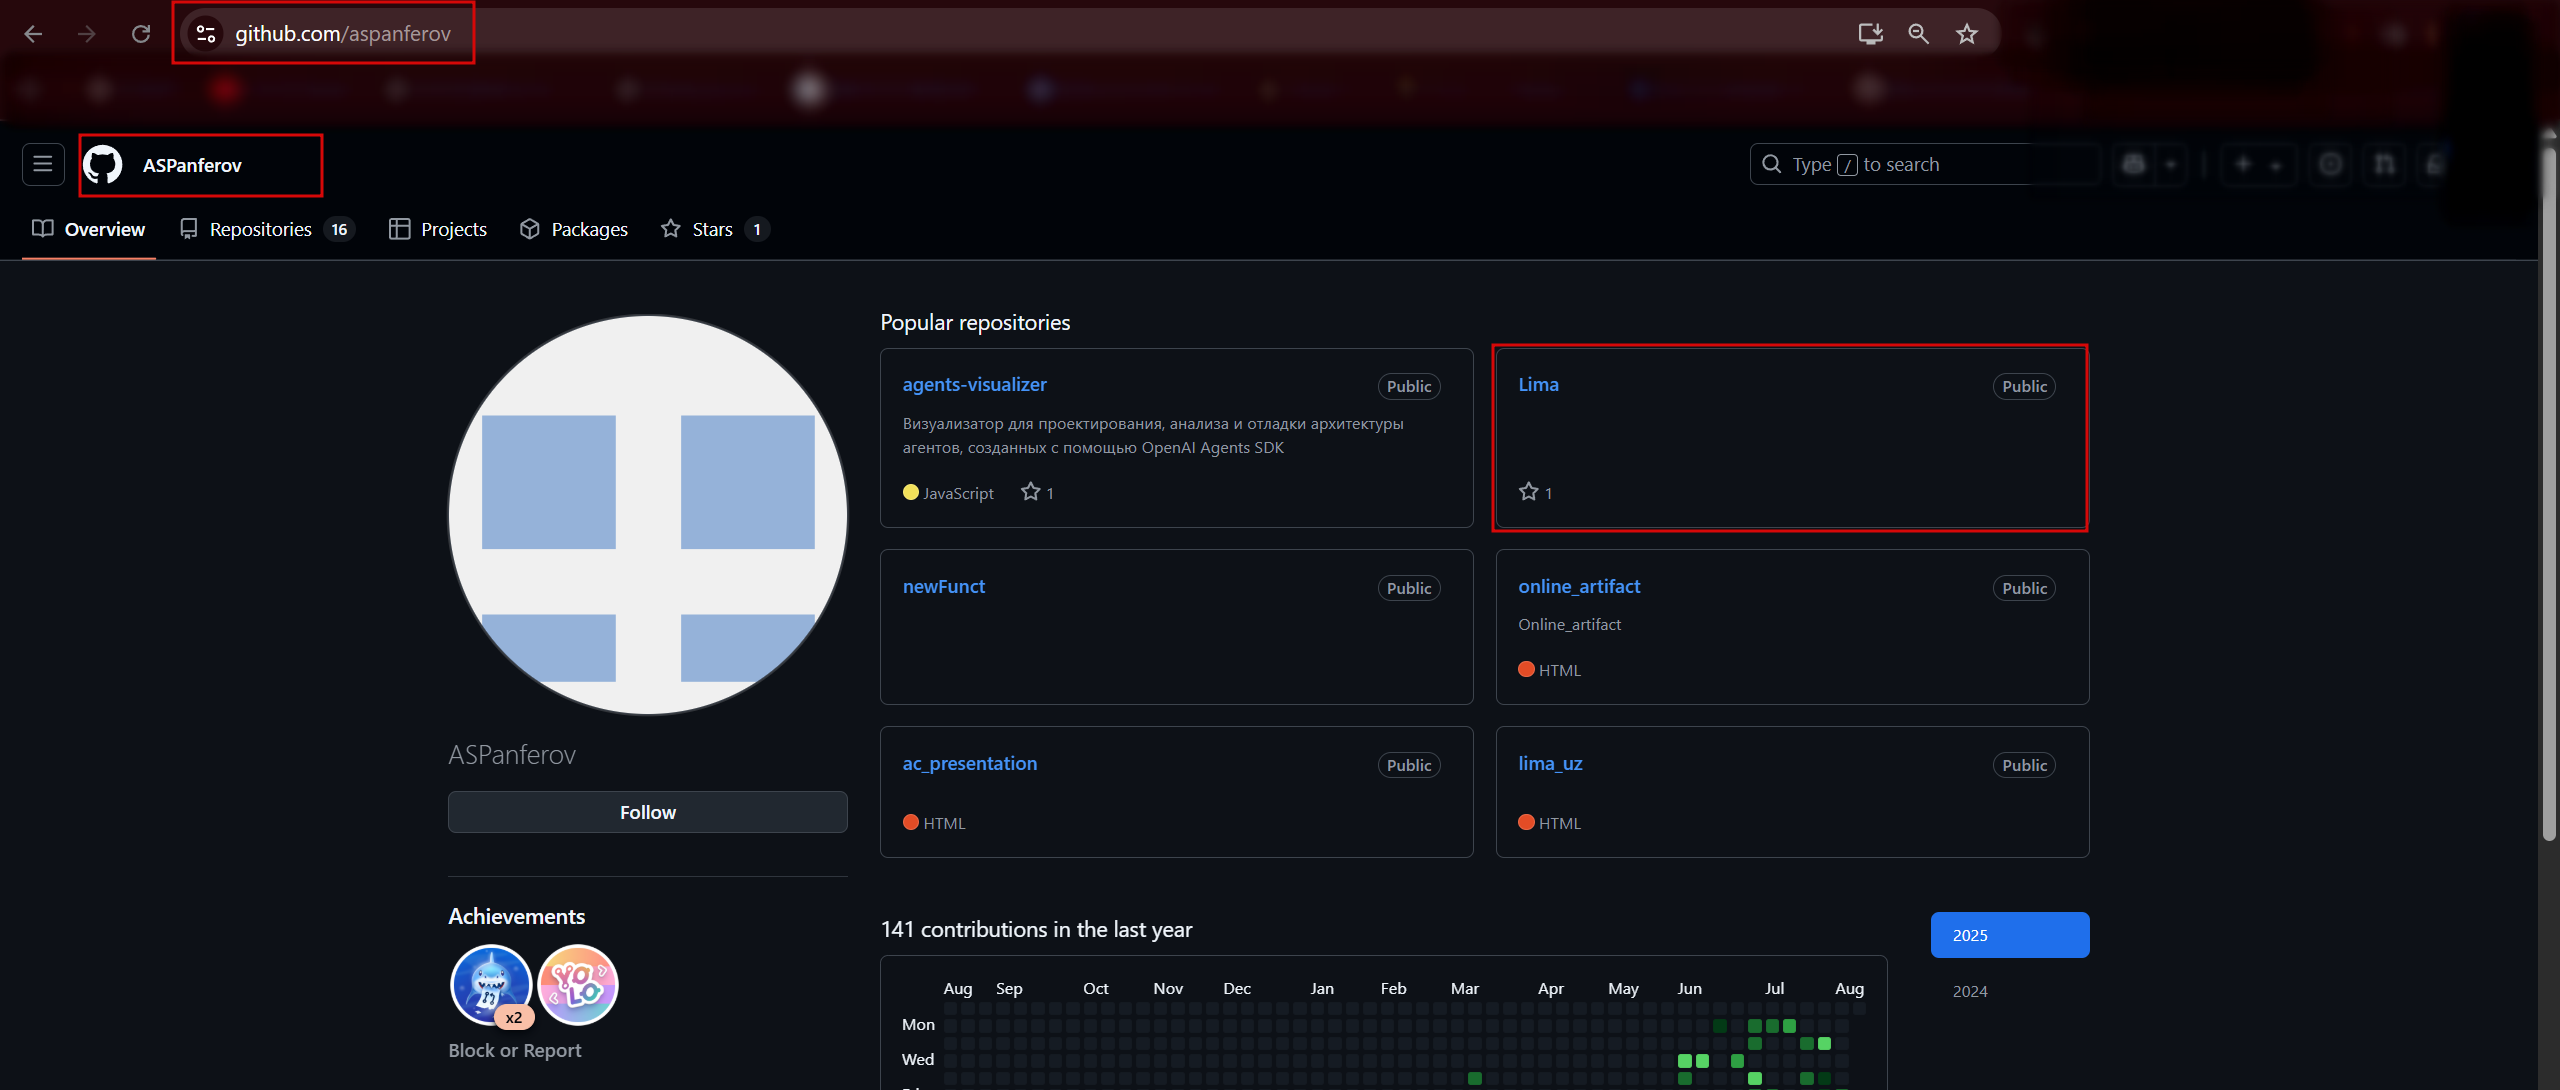Click the Block or Report link
This screenshot has height=1090, width=2560.
515,1050
